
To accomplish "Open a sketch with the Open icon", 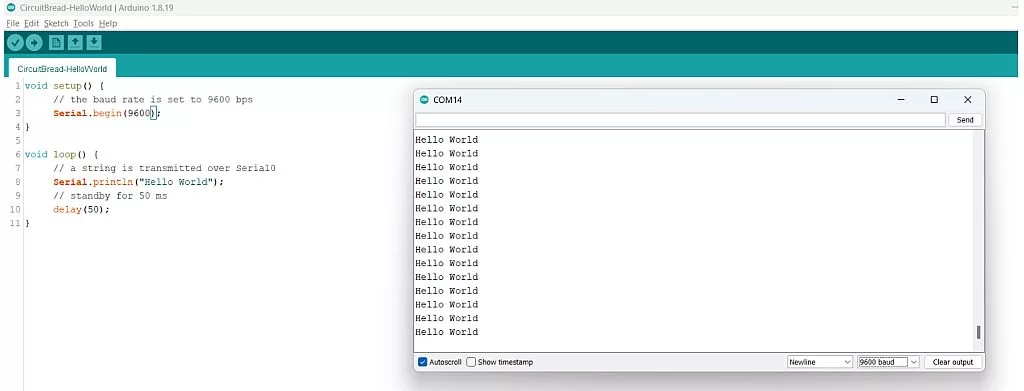I will point(76,43).
